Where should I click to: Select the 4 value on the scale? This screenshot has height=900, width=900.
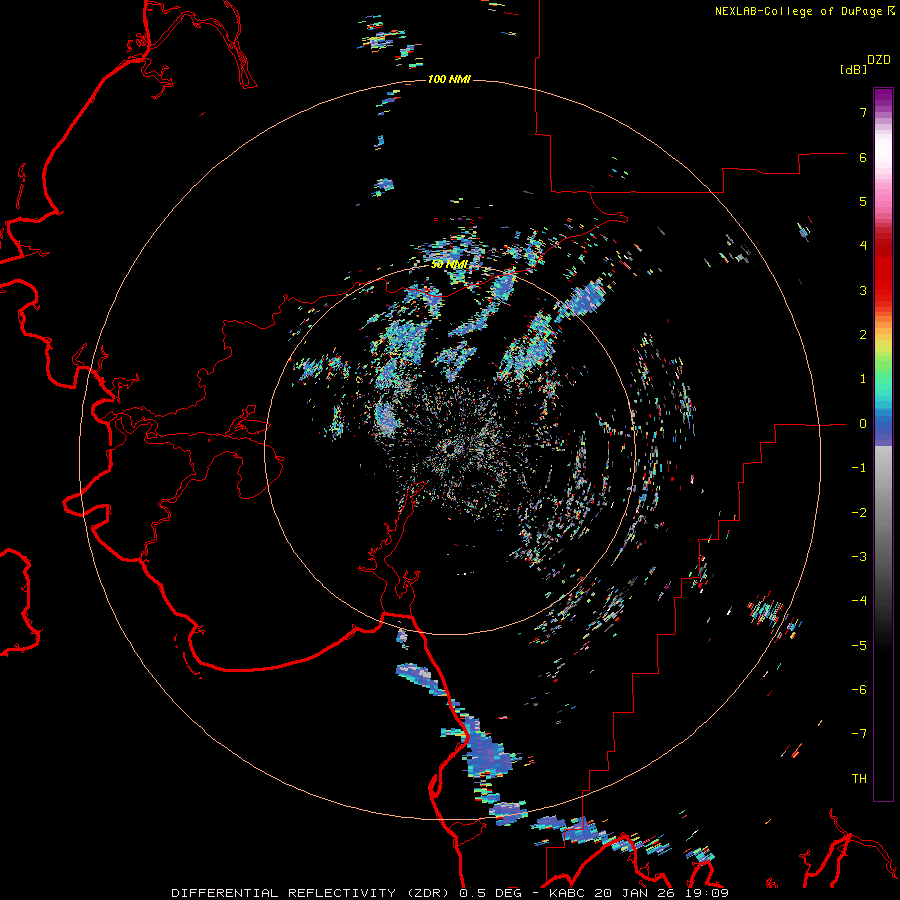(863, 246)
